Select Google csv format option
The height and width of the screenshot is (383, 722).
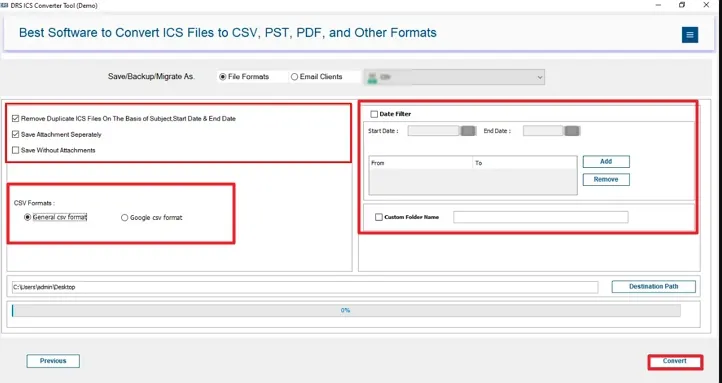(x=124, y=218)
